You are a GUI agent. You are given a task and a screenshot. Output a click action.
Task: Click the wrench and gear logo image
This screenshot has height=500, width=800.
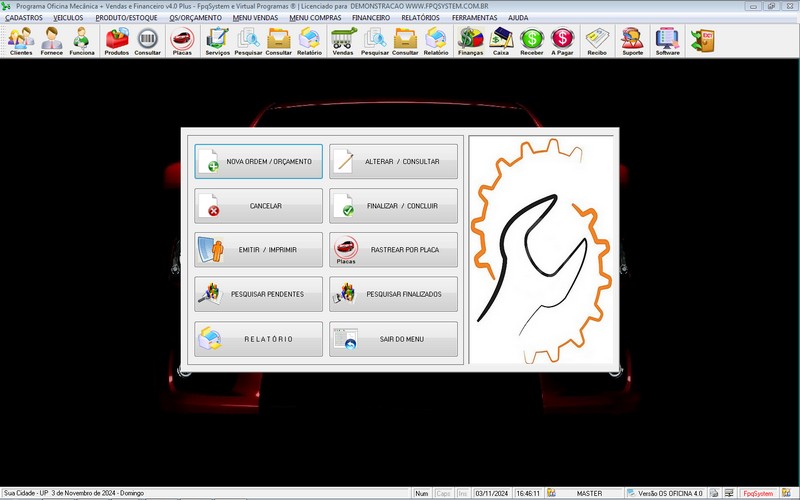[541, 250]
